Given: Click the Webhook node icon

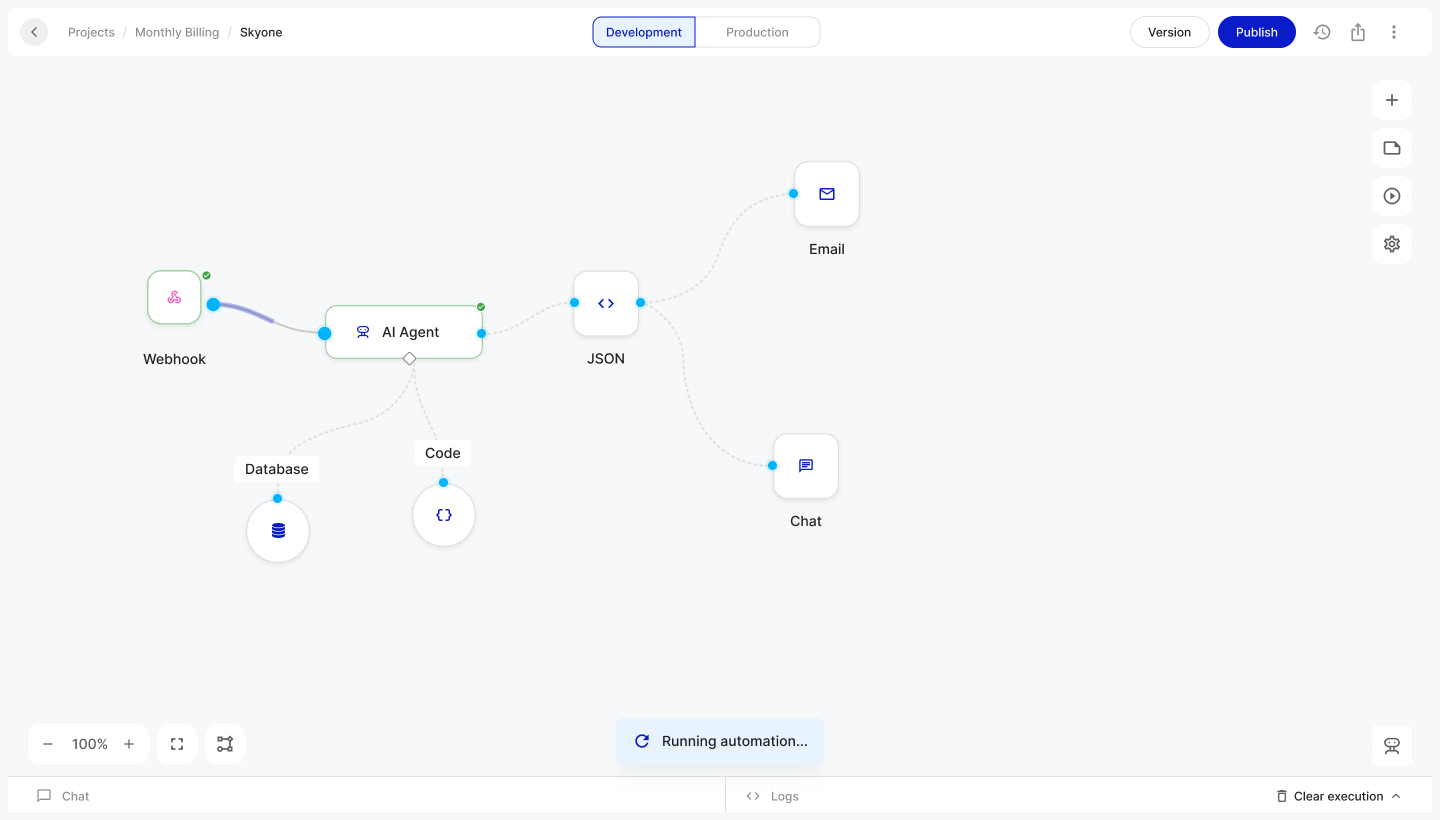Looking at the screenshot, I should click(174, 297).
